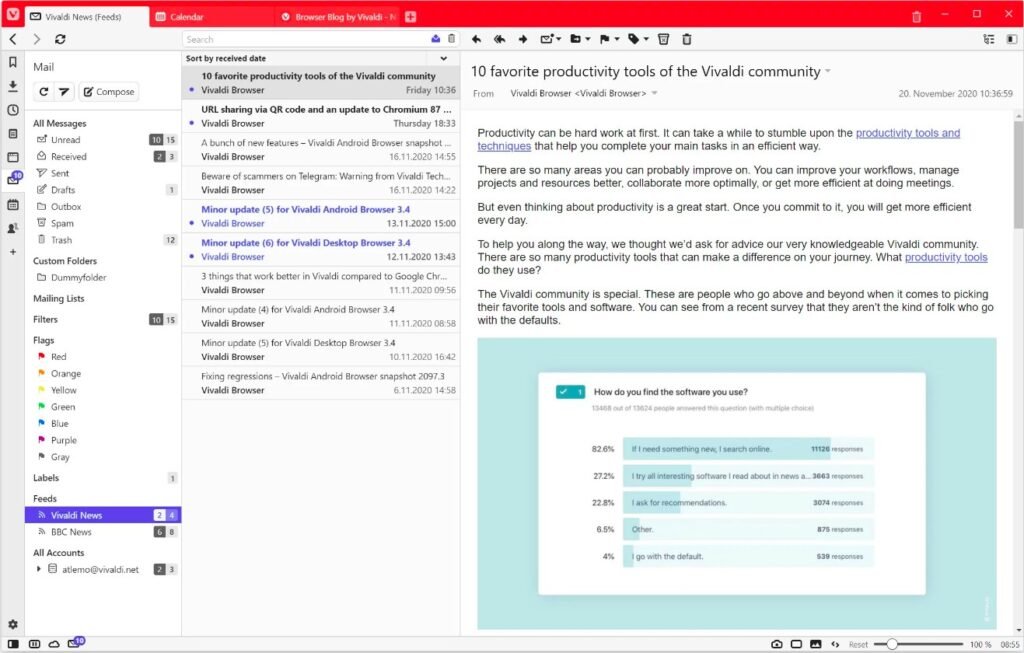1024x653 pixels.
Task: Click mail status icon in status bar
Action: [76, 643]
